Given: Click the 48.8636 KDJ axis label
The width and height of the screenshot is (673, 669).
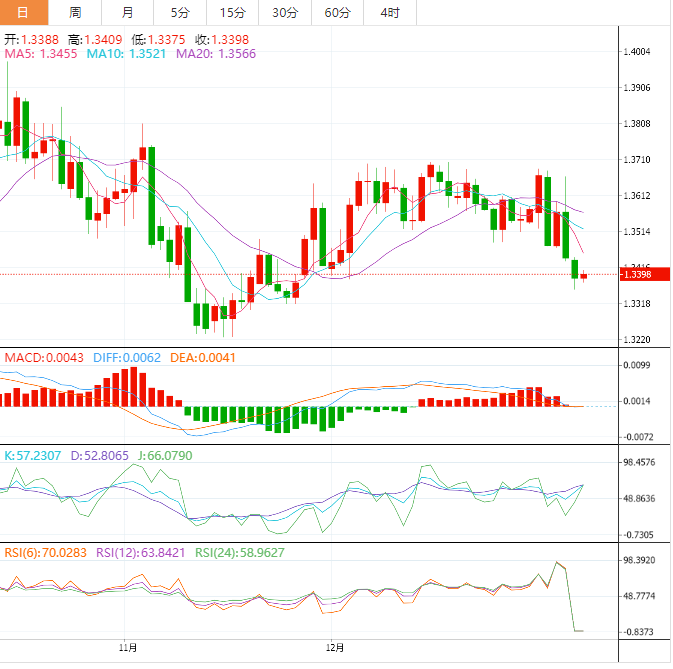Looking at the screenshot, I should pos(640,499).
